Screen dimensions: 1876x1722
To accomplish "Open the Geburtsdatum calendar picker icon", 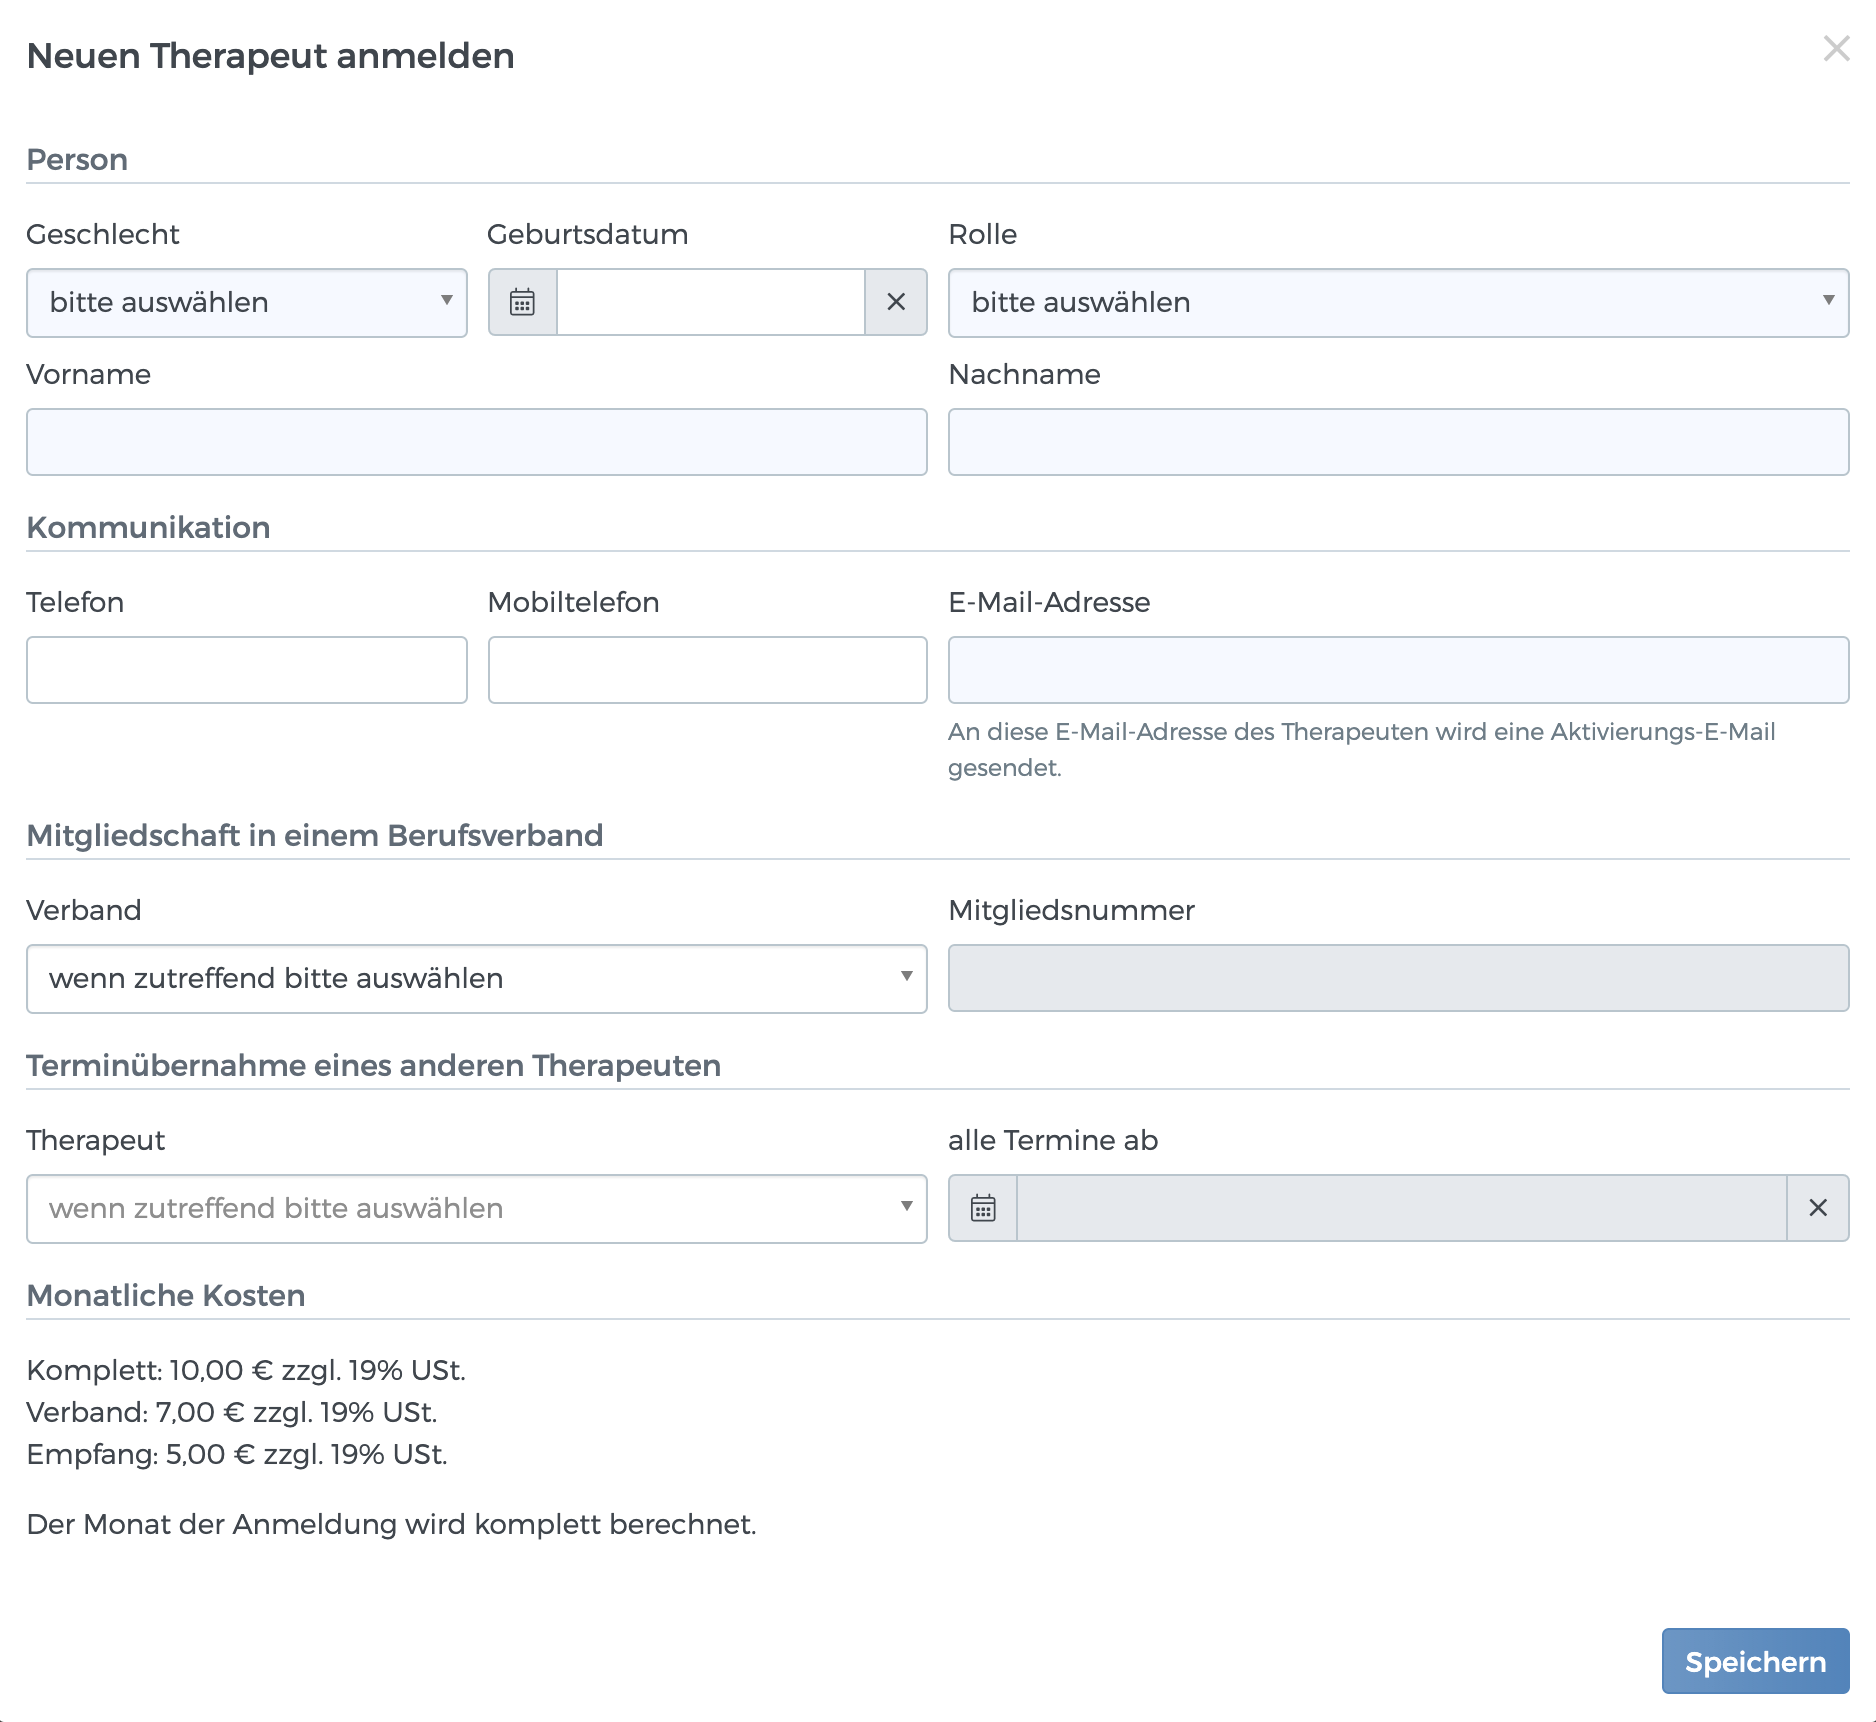I will click(522, 302).
